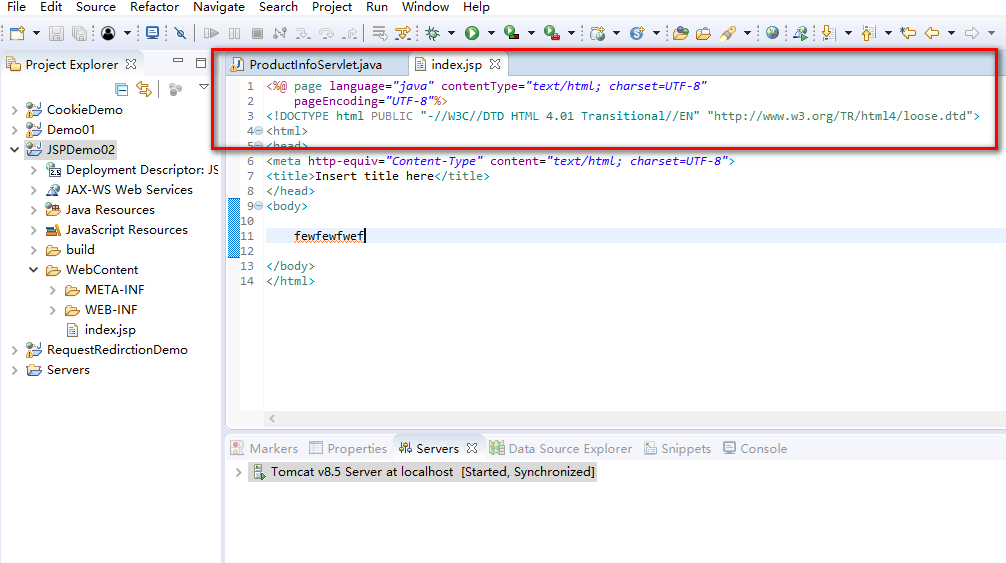Click the Drop to Frame icon

(x=380, y=33)
